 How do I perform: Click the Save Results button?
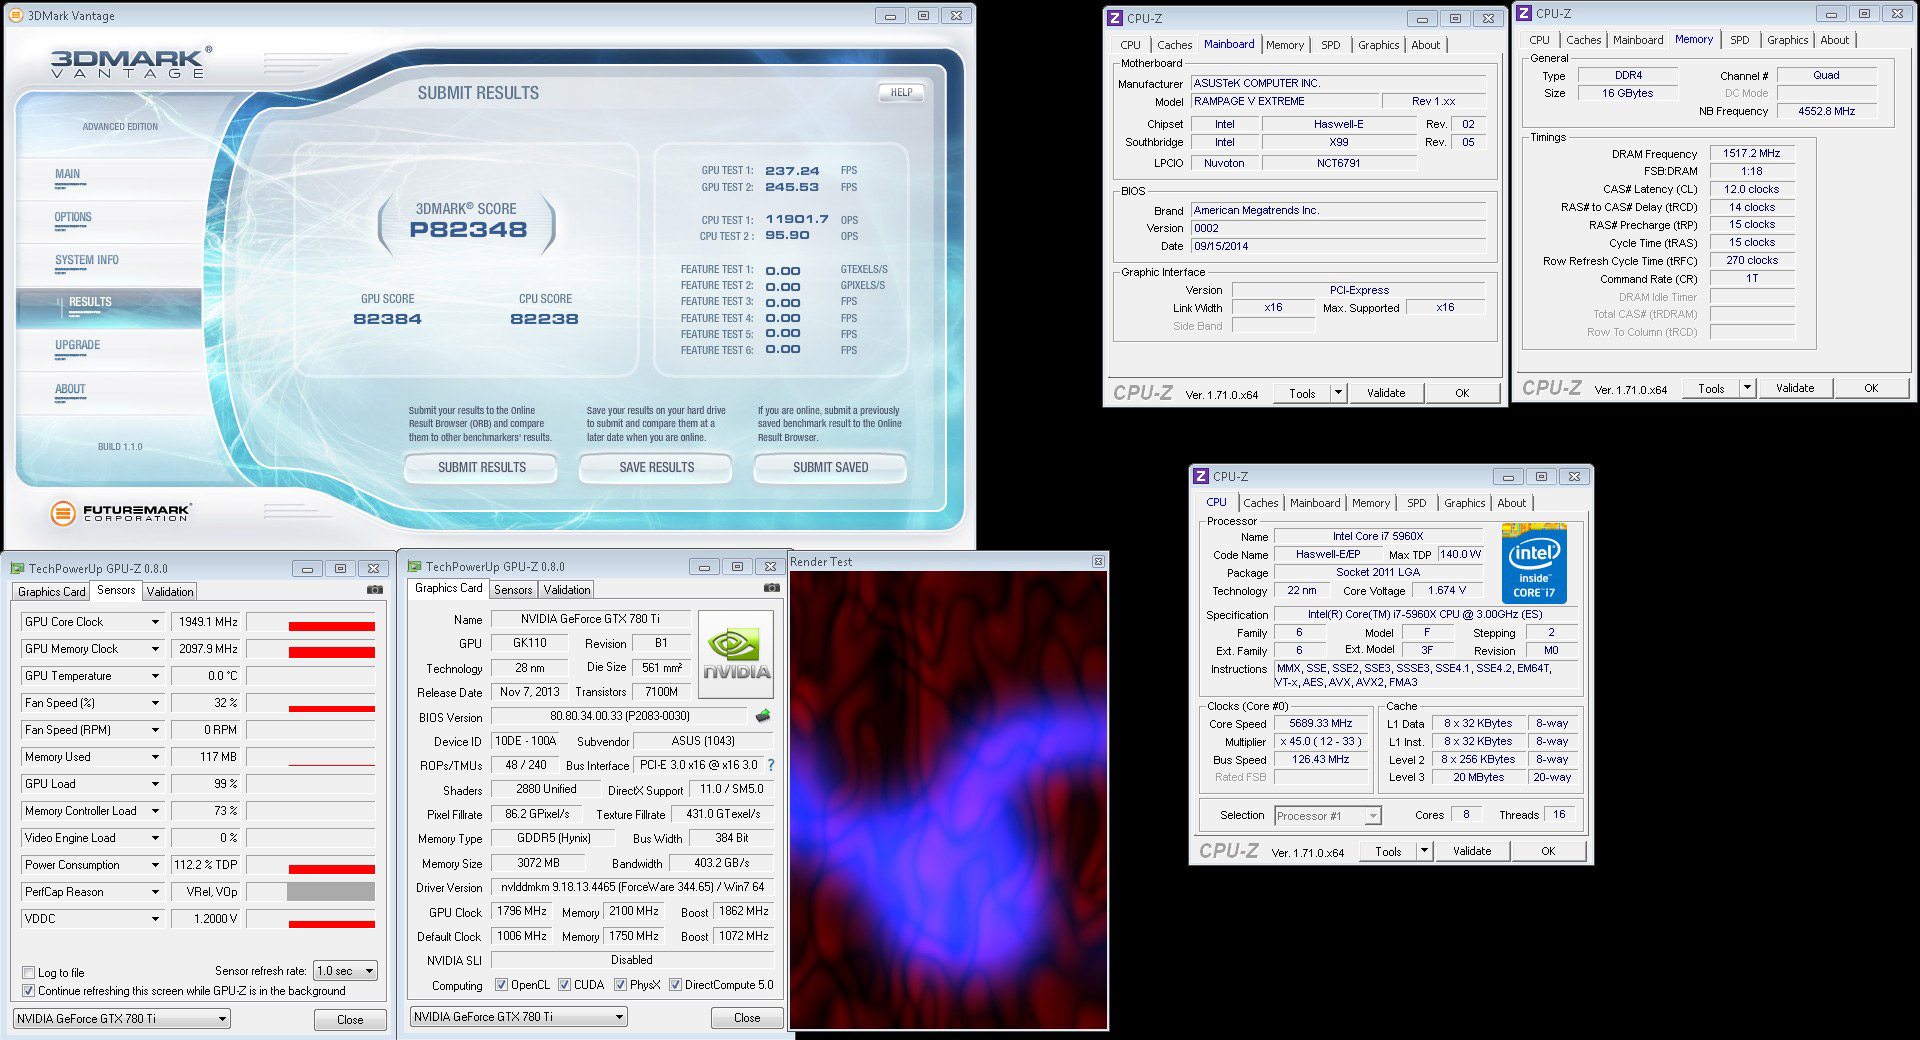[656, 467]
